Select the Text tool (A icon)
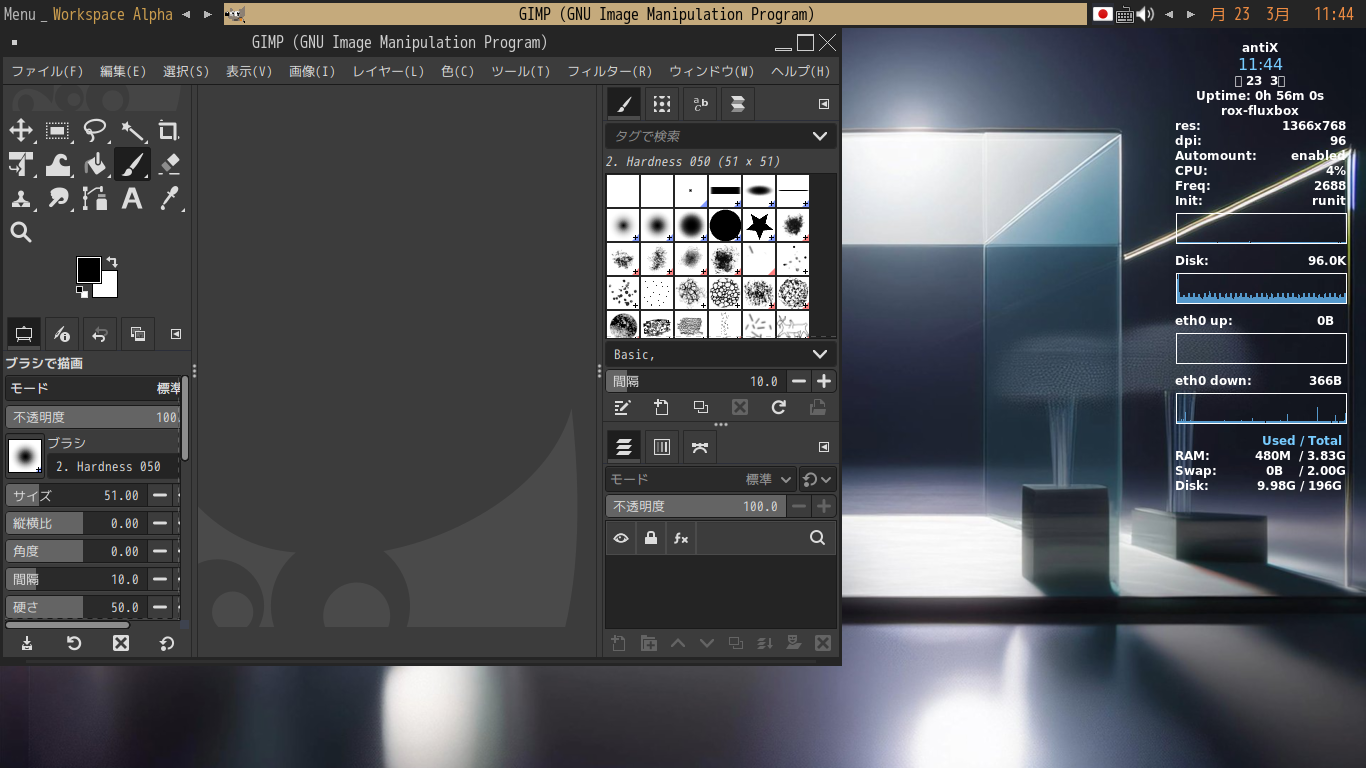 pos(132,199)
